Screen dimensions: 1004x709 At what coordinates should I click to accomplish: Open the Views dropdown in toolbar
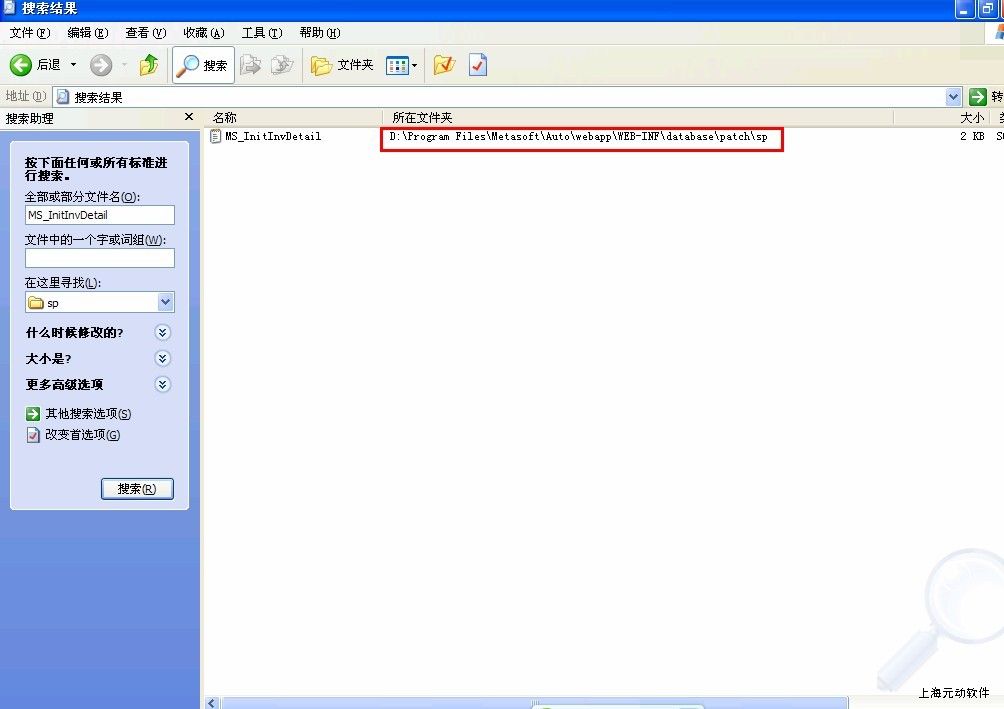pos(402,65)
